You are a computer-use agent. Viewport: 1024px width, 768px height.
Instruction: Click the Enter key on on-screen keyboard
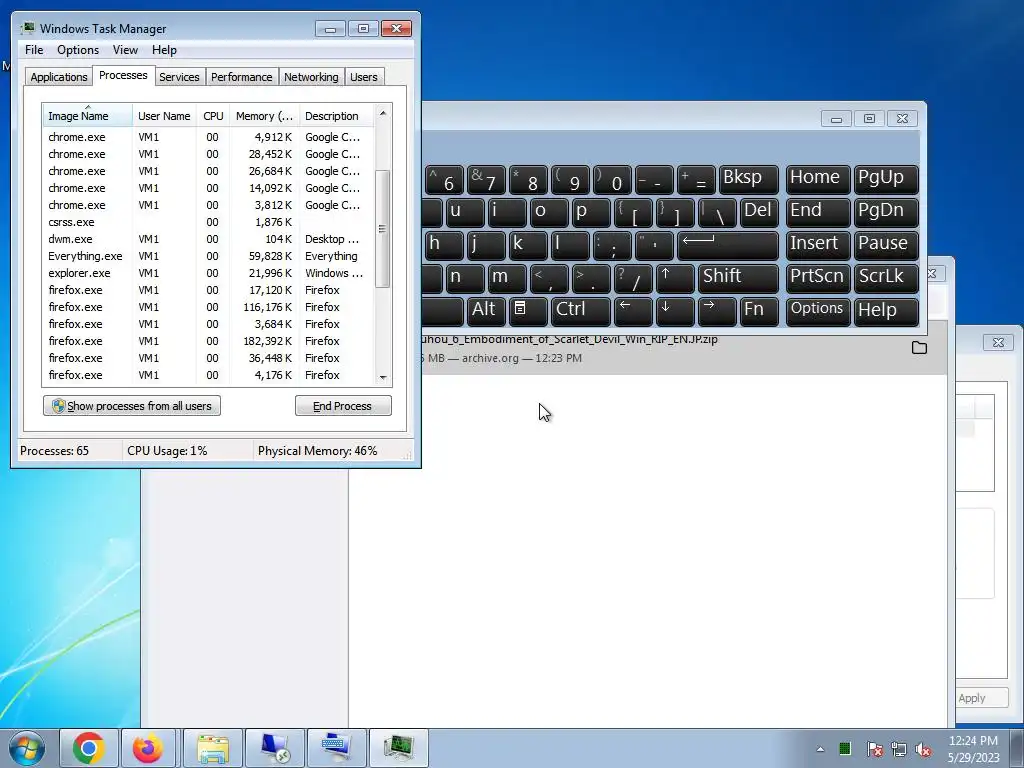728,246
